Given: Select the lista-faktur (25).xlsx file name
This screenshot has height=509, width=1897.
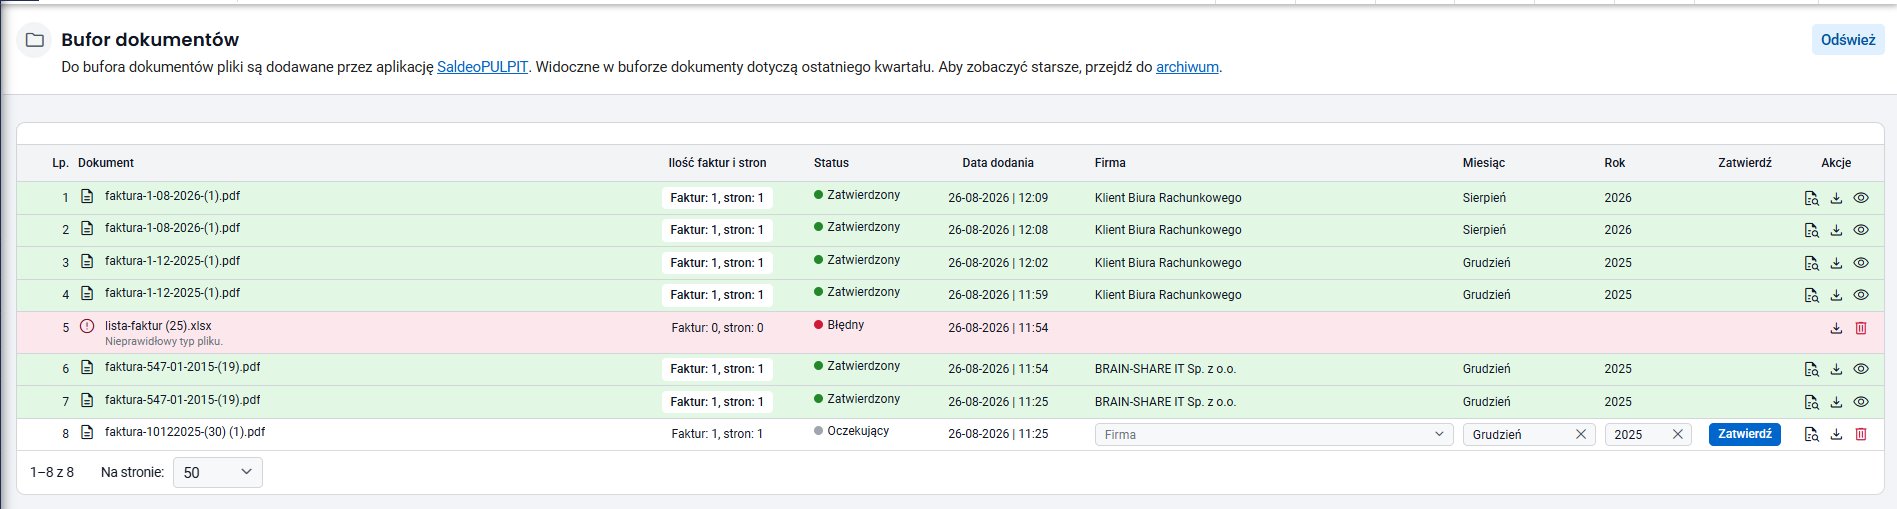Looking at the screenshot, I should [158, 326].
